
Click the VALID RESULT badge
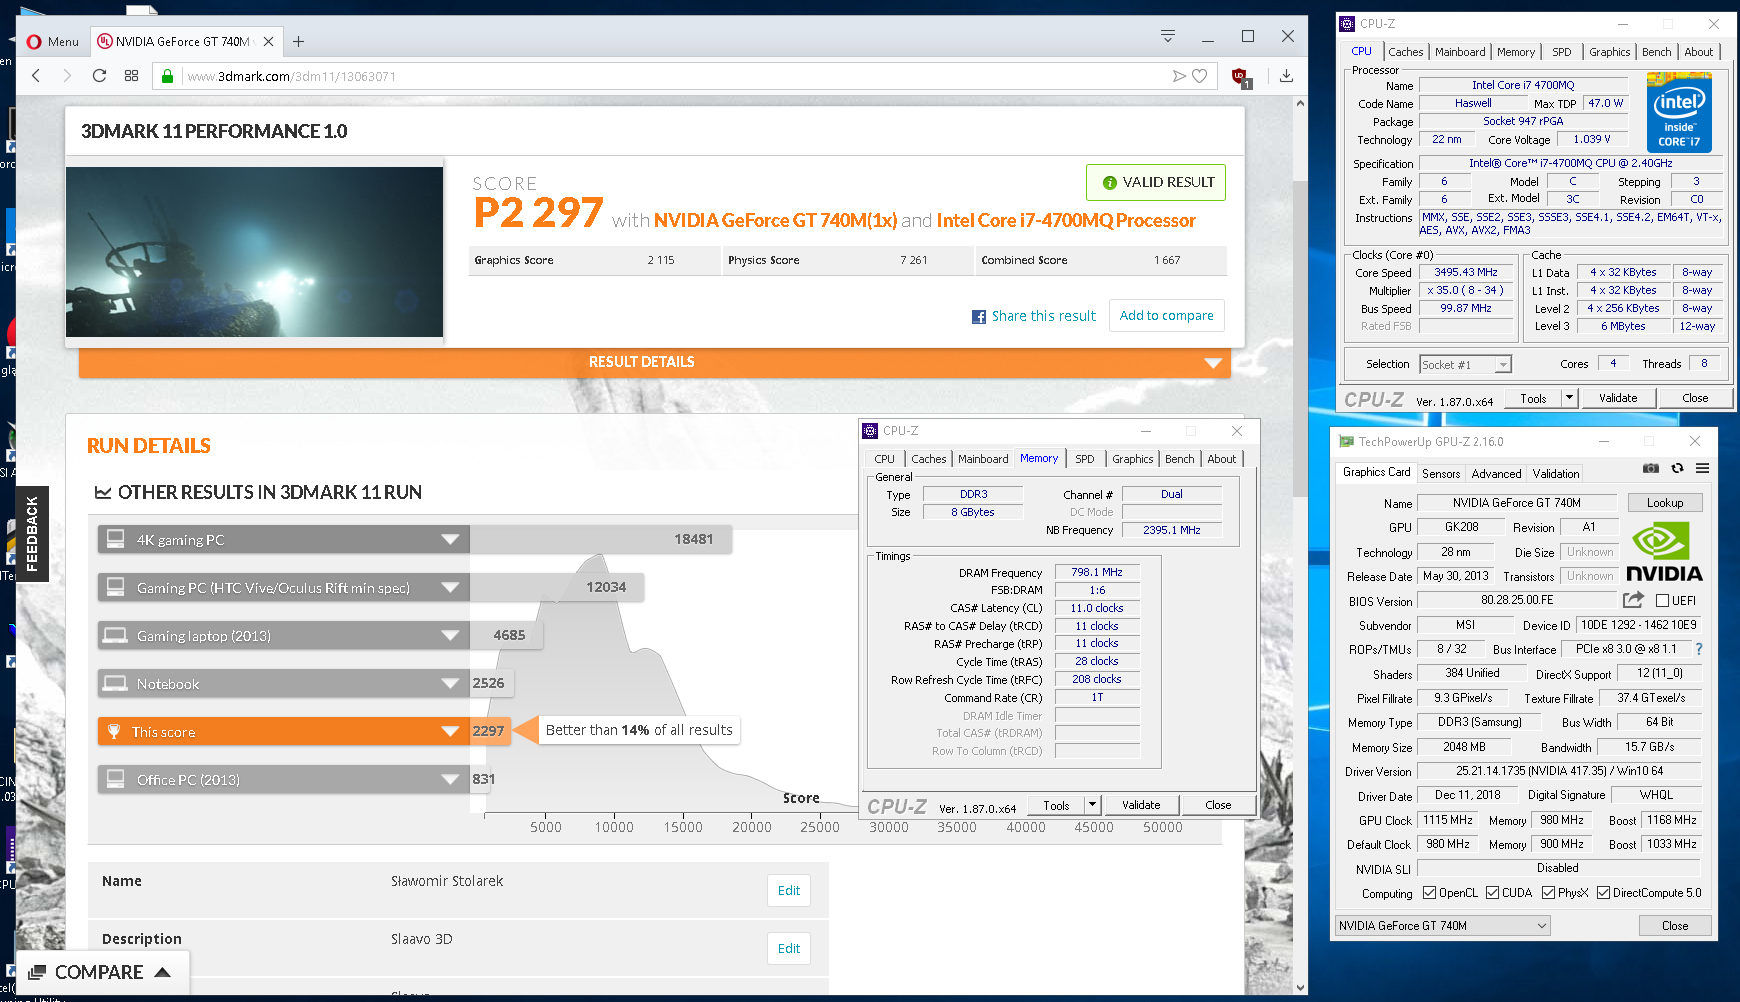pyautogui.click(x=1156, y=182)
